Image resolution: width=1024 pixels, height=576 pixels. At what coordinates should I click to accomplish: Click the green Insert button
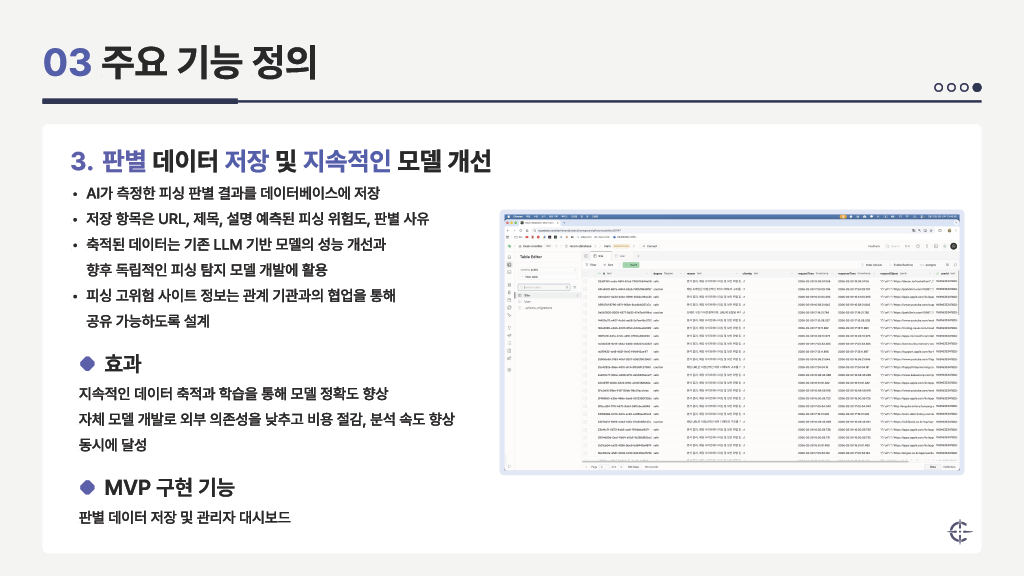coord(632,265)
